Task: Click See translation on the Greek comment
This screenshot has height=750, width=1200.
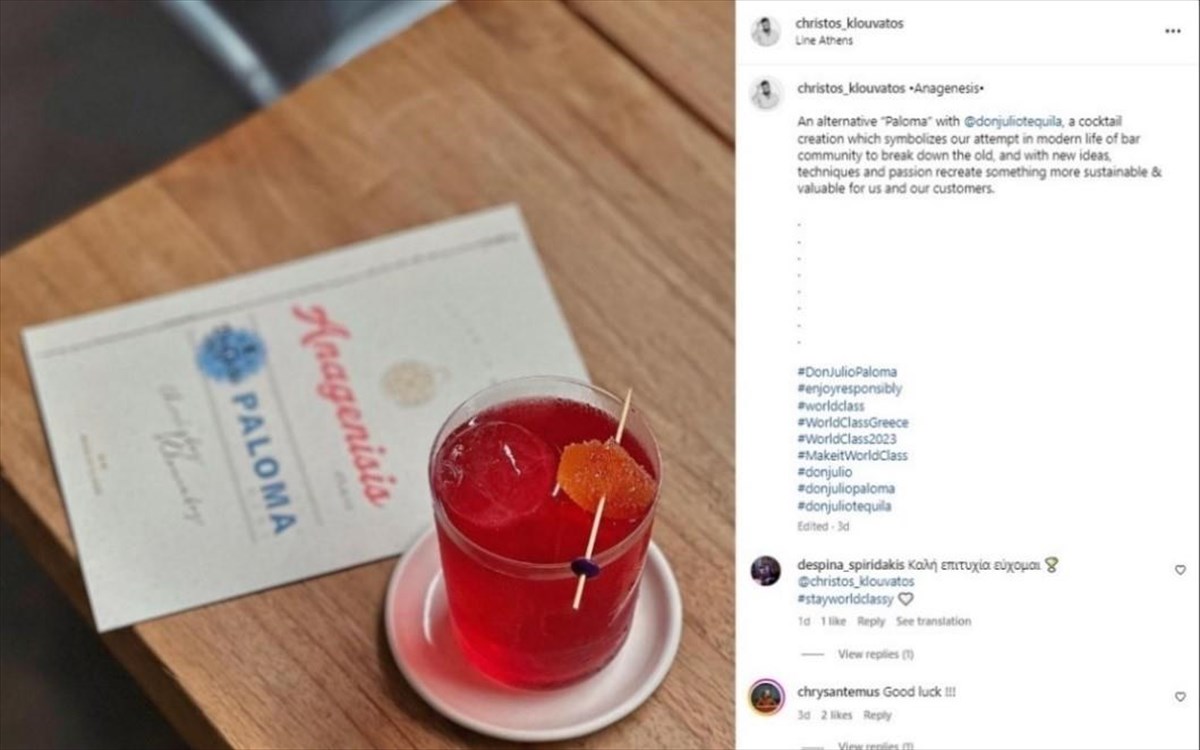Action: [933, 621]
